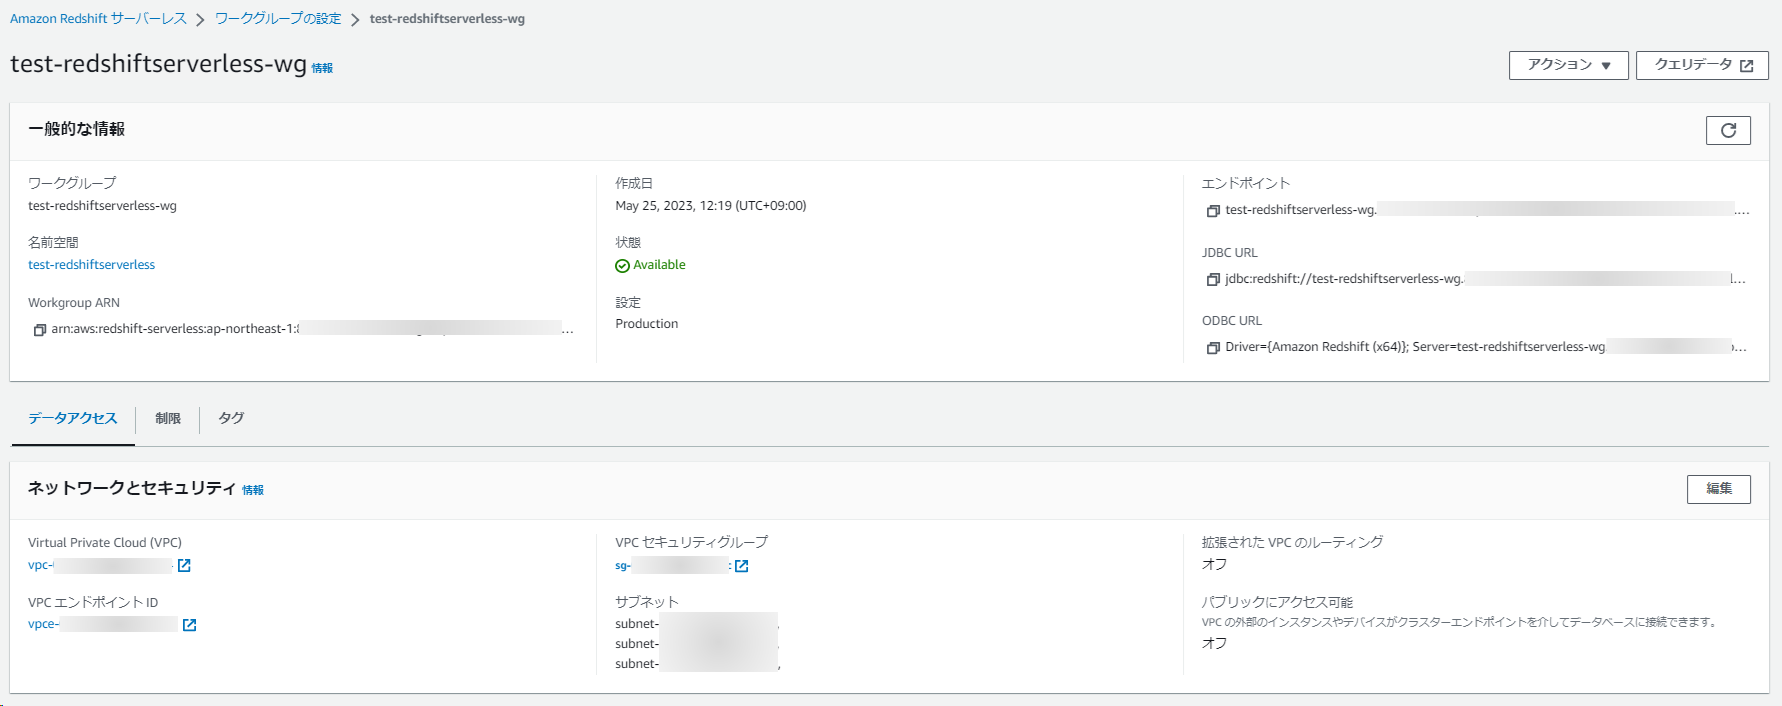Viewport: 1782px width, 706px height.
Task: Click the オフ value under 拡張された VPC のルーティング
Action: (1214, 564)
